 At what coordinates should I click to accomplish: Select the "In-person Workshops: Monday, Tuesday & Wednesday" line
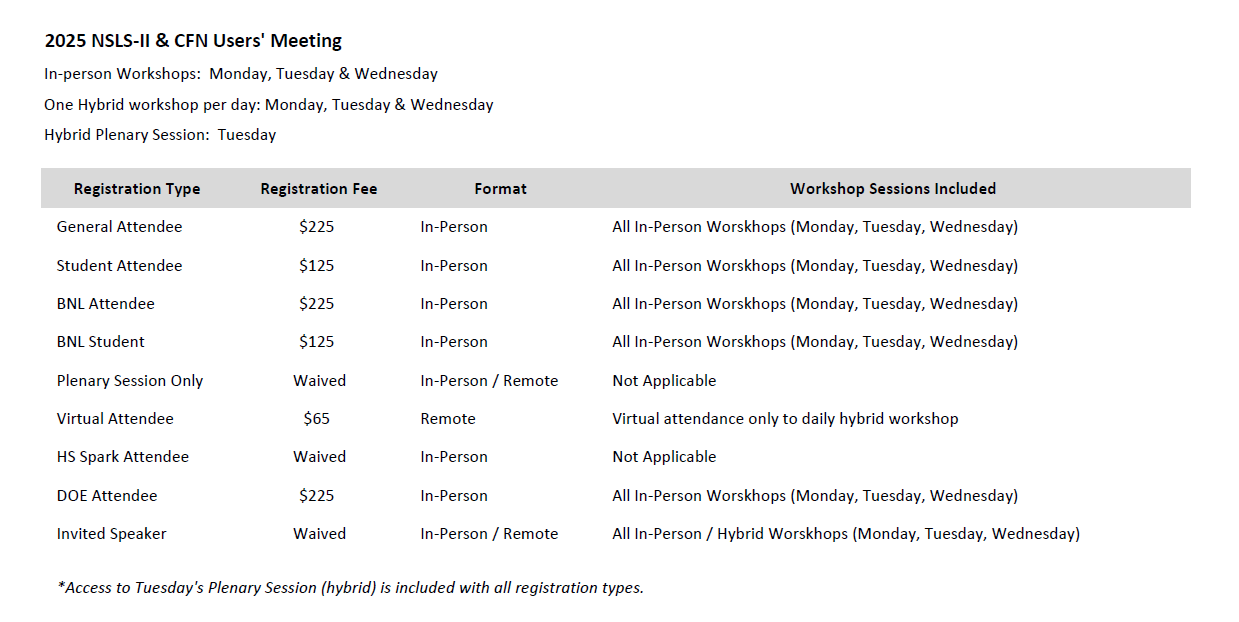(x=241, y=74)
